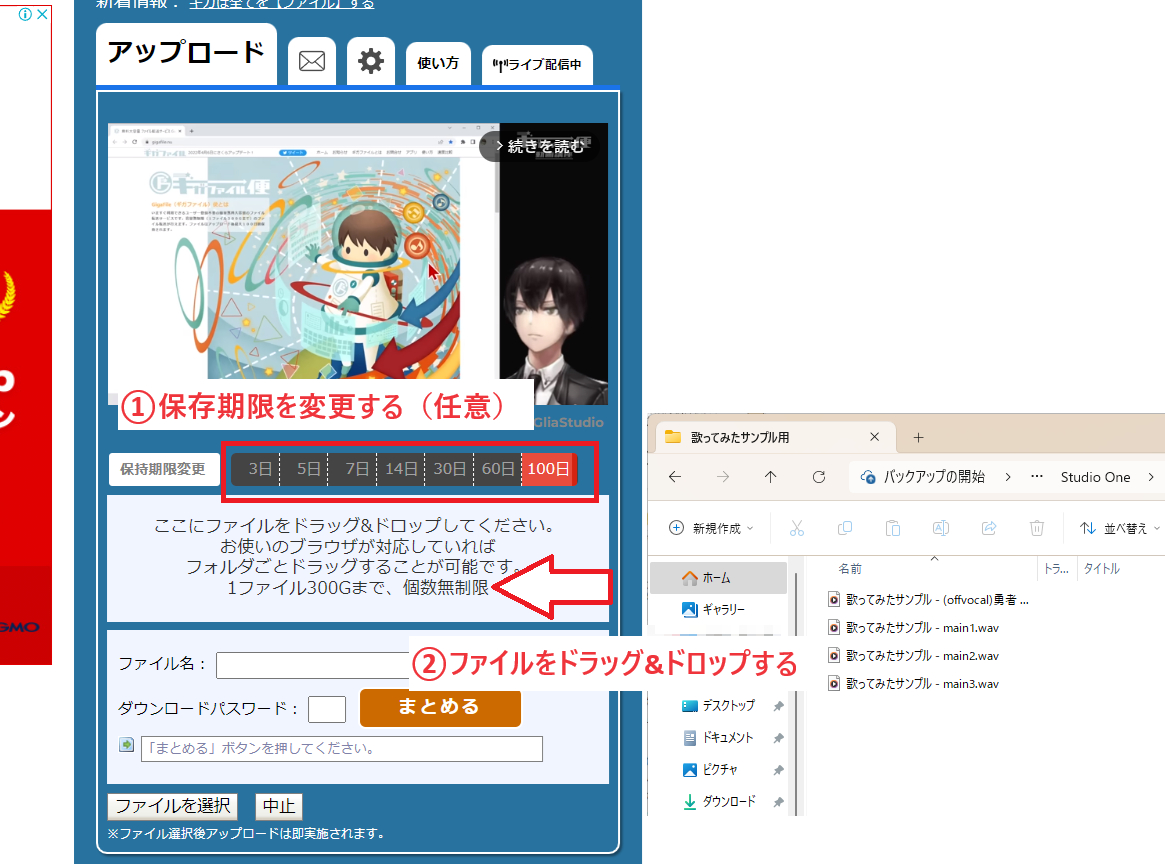The height and width of the screenshot is (864, 1165).
Task: Click the バックアップの開始 cloud icon
Action: click(x=867, y=477)
